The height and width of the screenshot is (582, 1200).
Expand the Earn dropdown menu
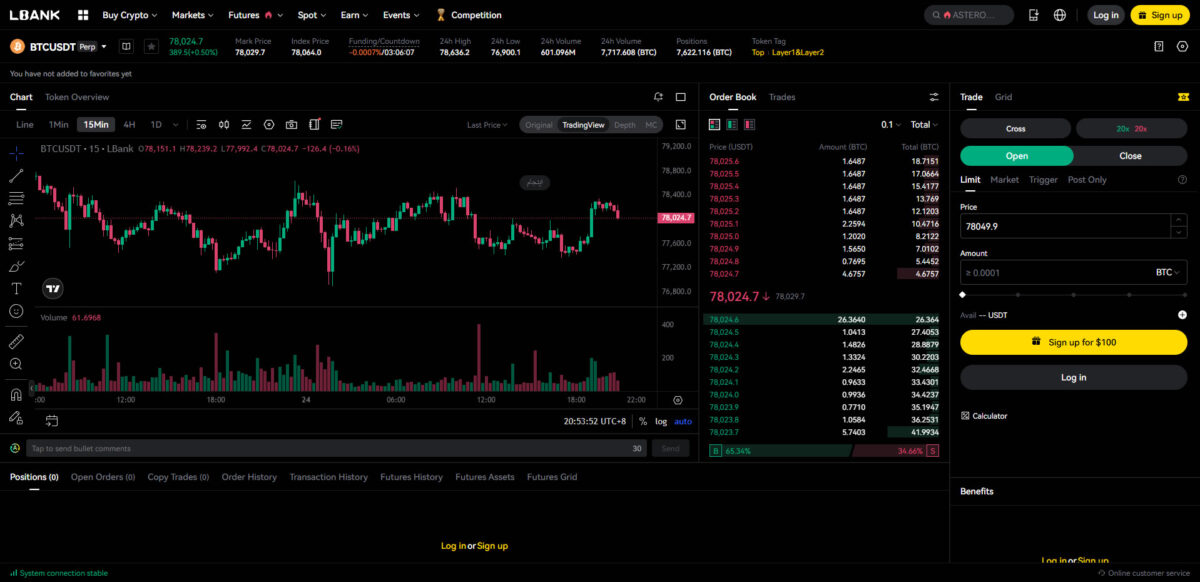pos(354,15)
